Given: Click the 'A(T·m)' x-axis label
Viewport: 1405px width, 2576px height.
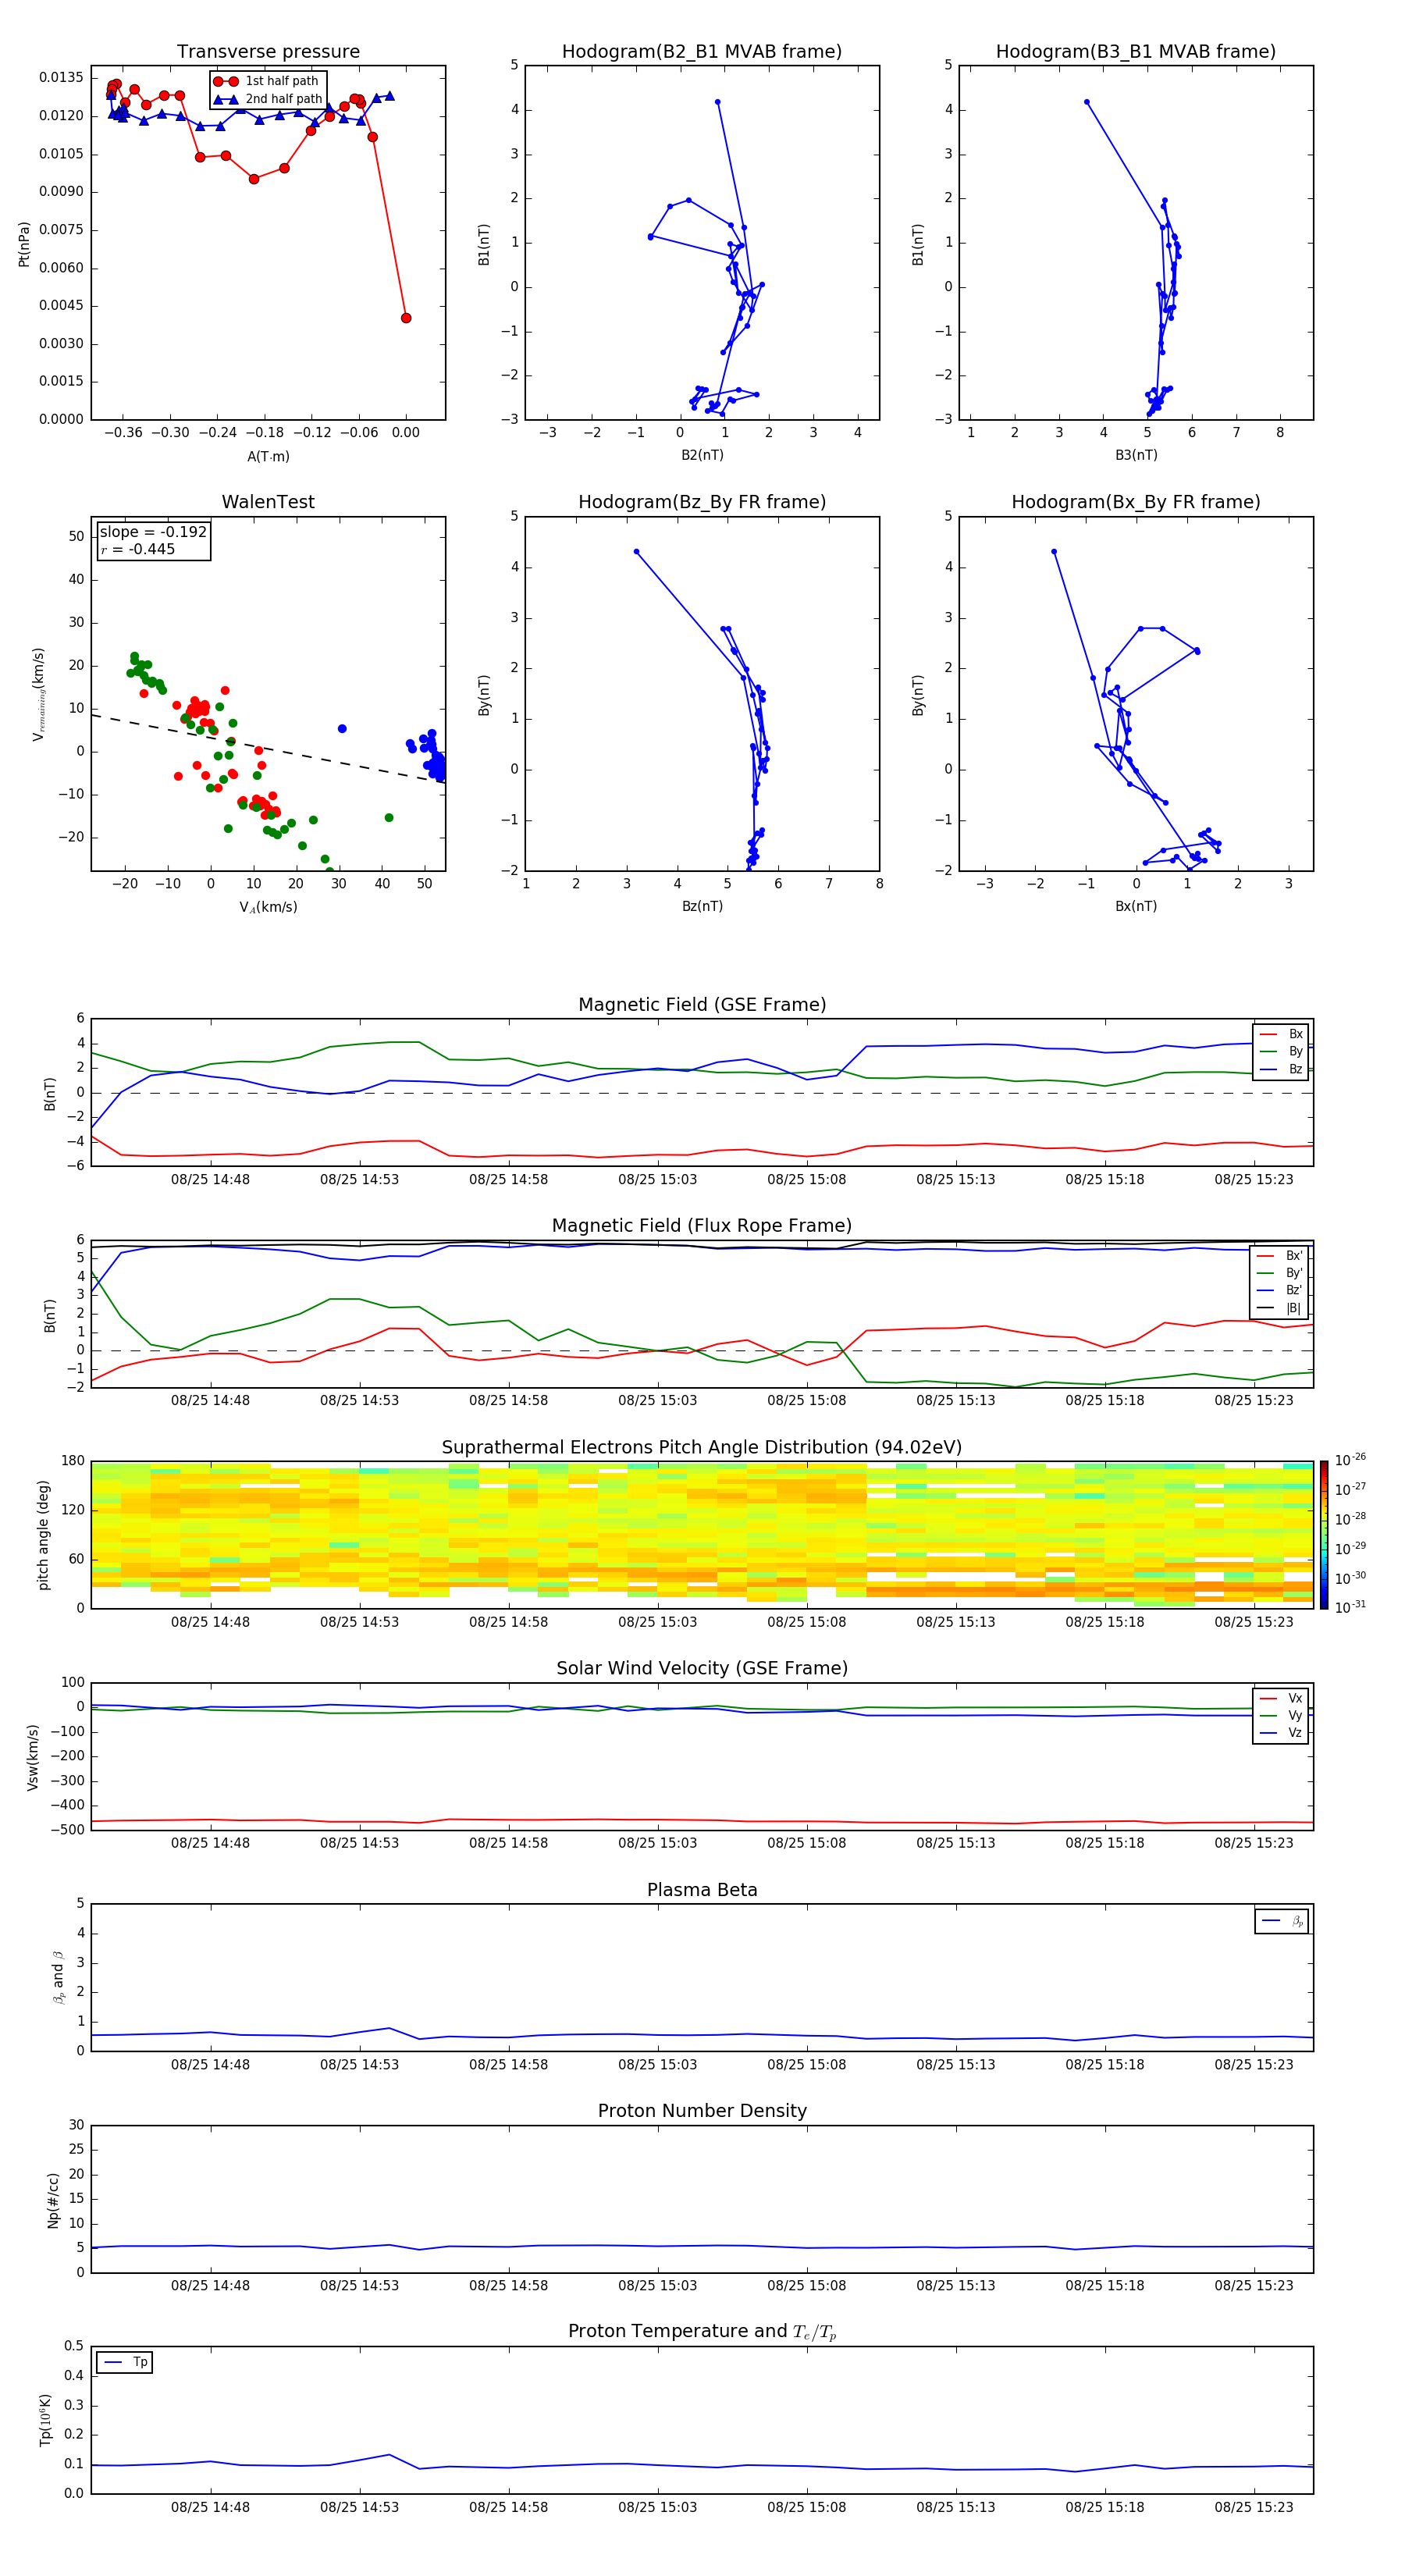Looking at the screenshot, I should point(268,456).
